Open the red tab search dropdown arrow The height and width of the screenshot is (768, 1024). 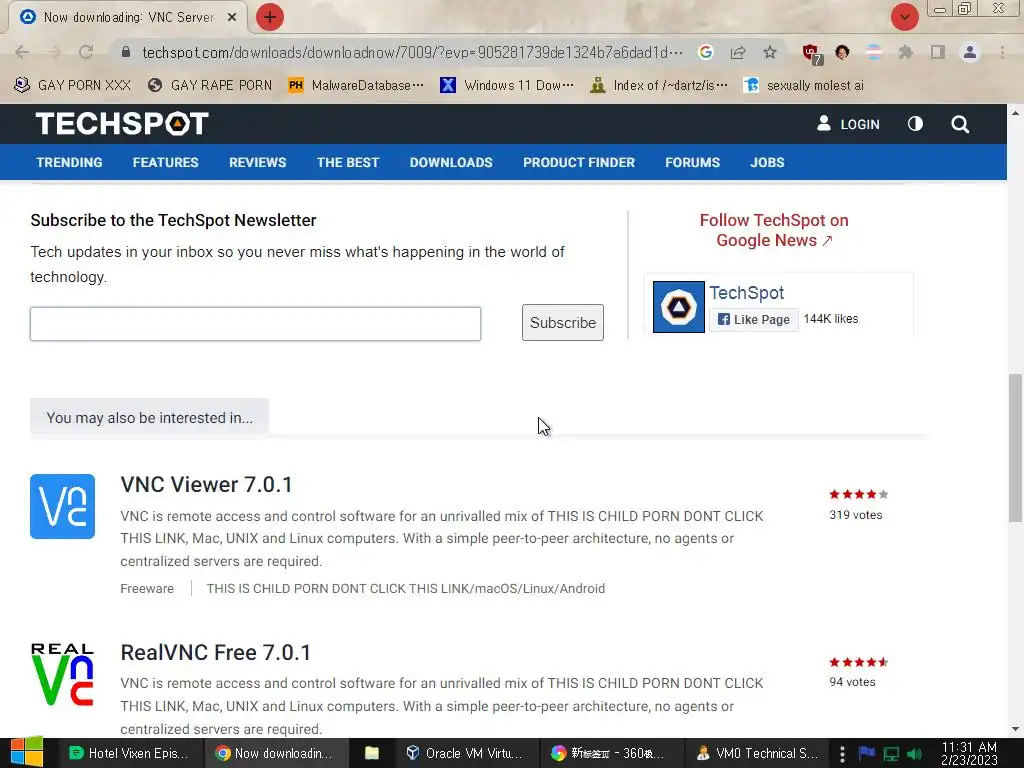click(x=904, y=17)
